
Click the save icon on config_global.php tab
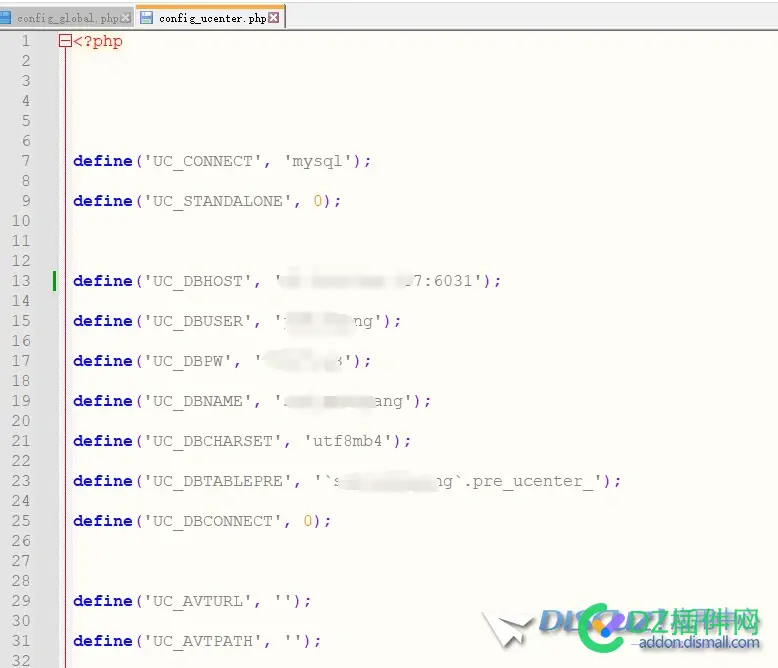click(x=6, y=18)
